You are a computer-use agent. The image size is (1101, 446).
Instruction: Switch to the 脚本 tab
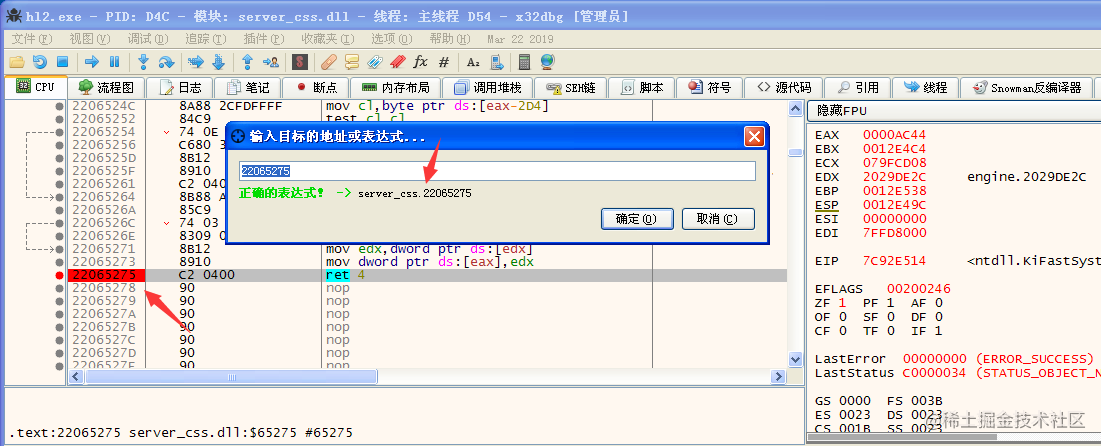point(642,88)
